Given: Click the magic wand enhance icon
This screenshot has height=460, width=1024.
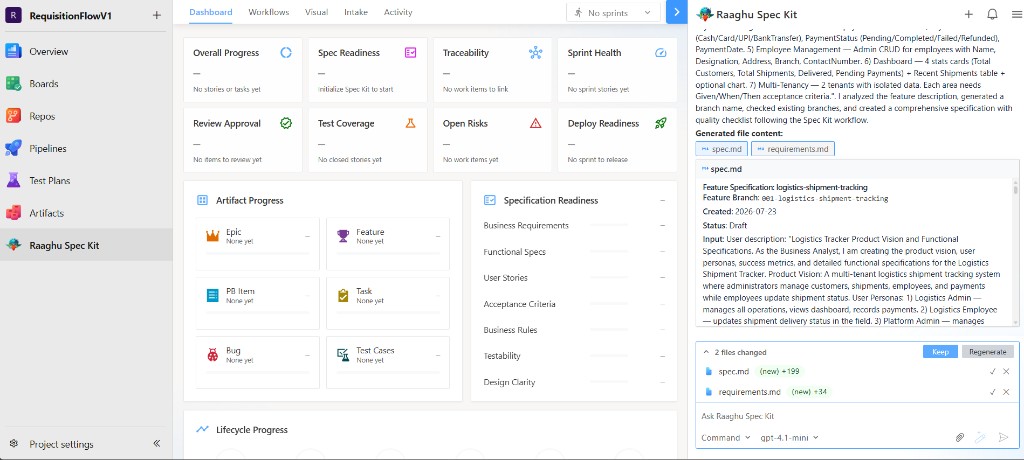Looking at the screenshot, I should click(x=980, y=438).
